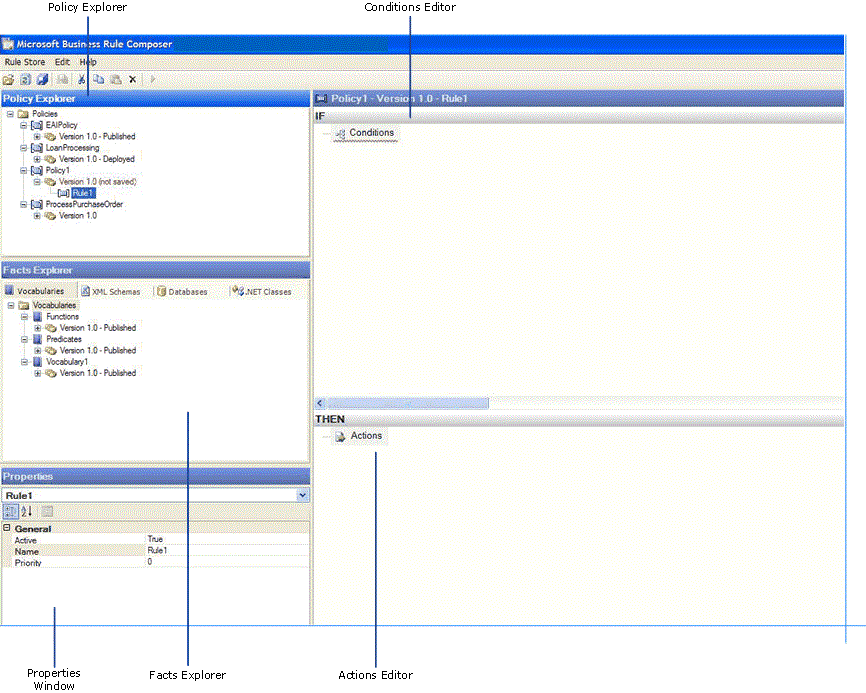Click the horizontal scrollbar thumb in IF pane
This screenshot has width=866, height=693.
408,403
